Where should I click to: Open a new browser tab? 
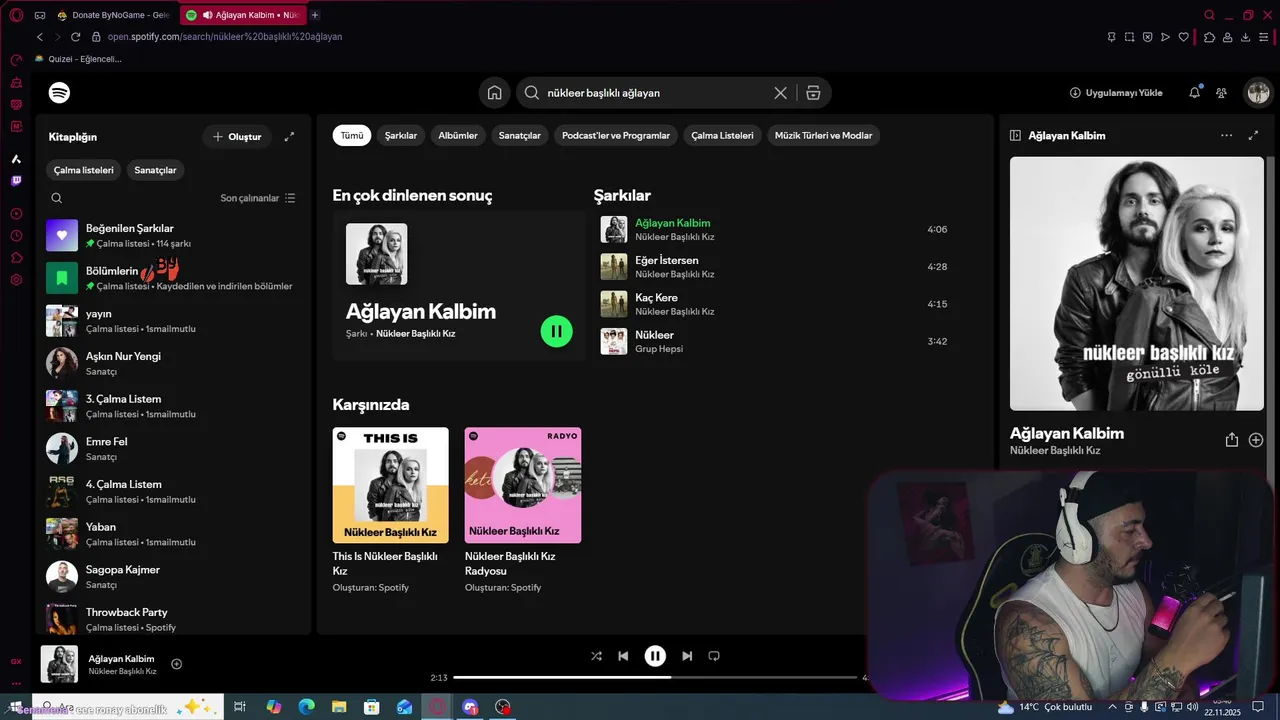coord(315,15)
